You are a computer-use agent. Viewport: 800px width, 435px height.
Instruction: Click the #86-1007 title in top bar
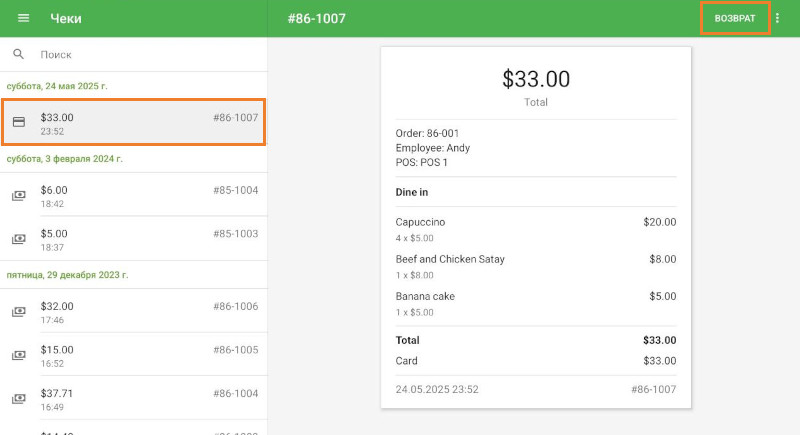pyautogui.click(x=316, y=19)
